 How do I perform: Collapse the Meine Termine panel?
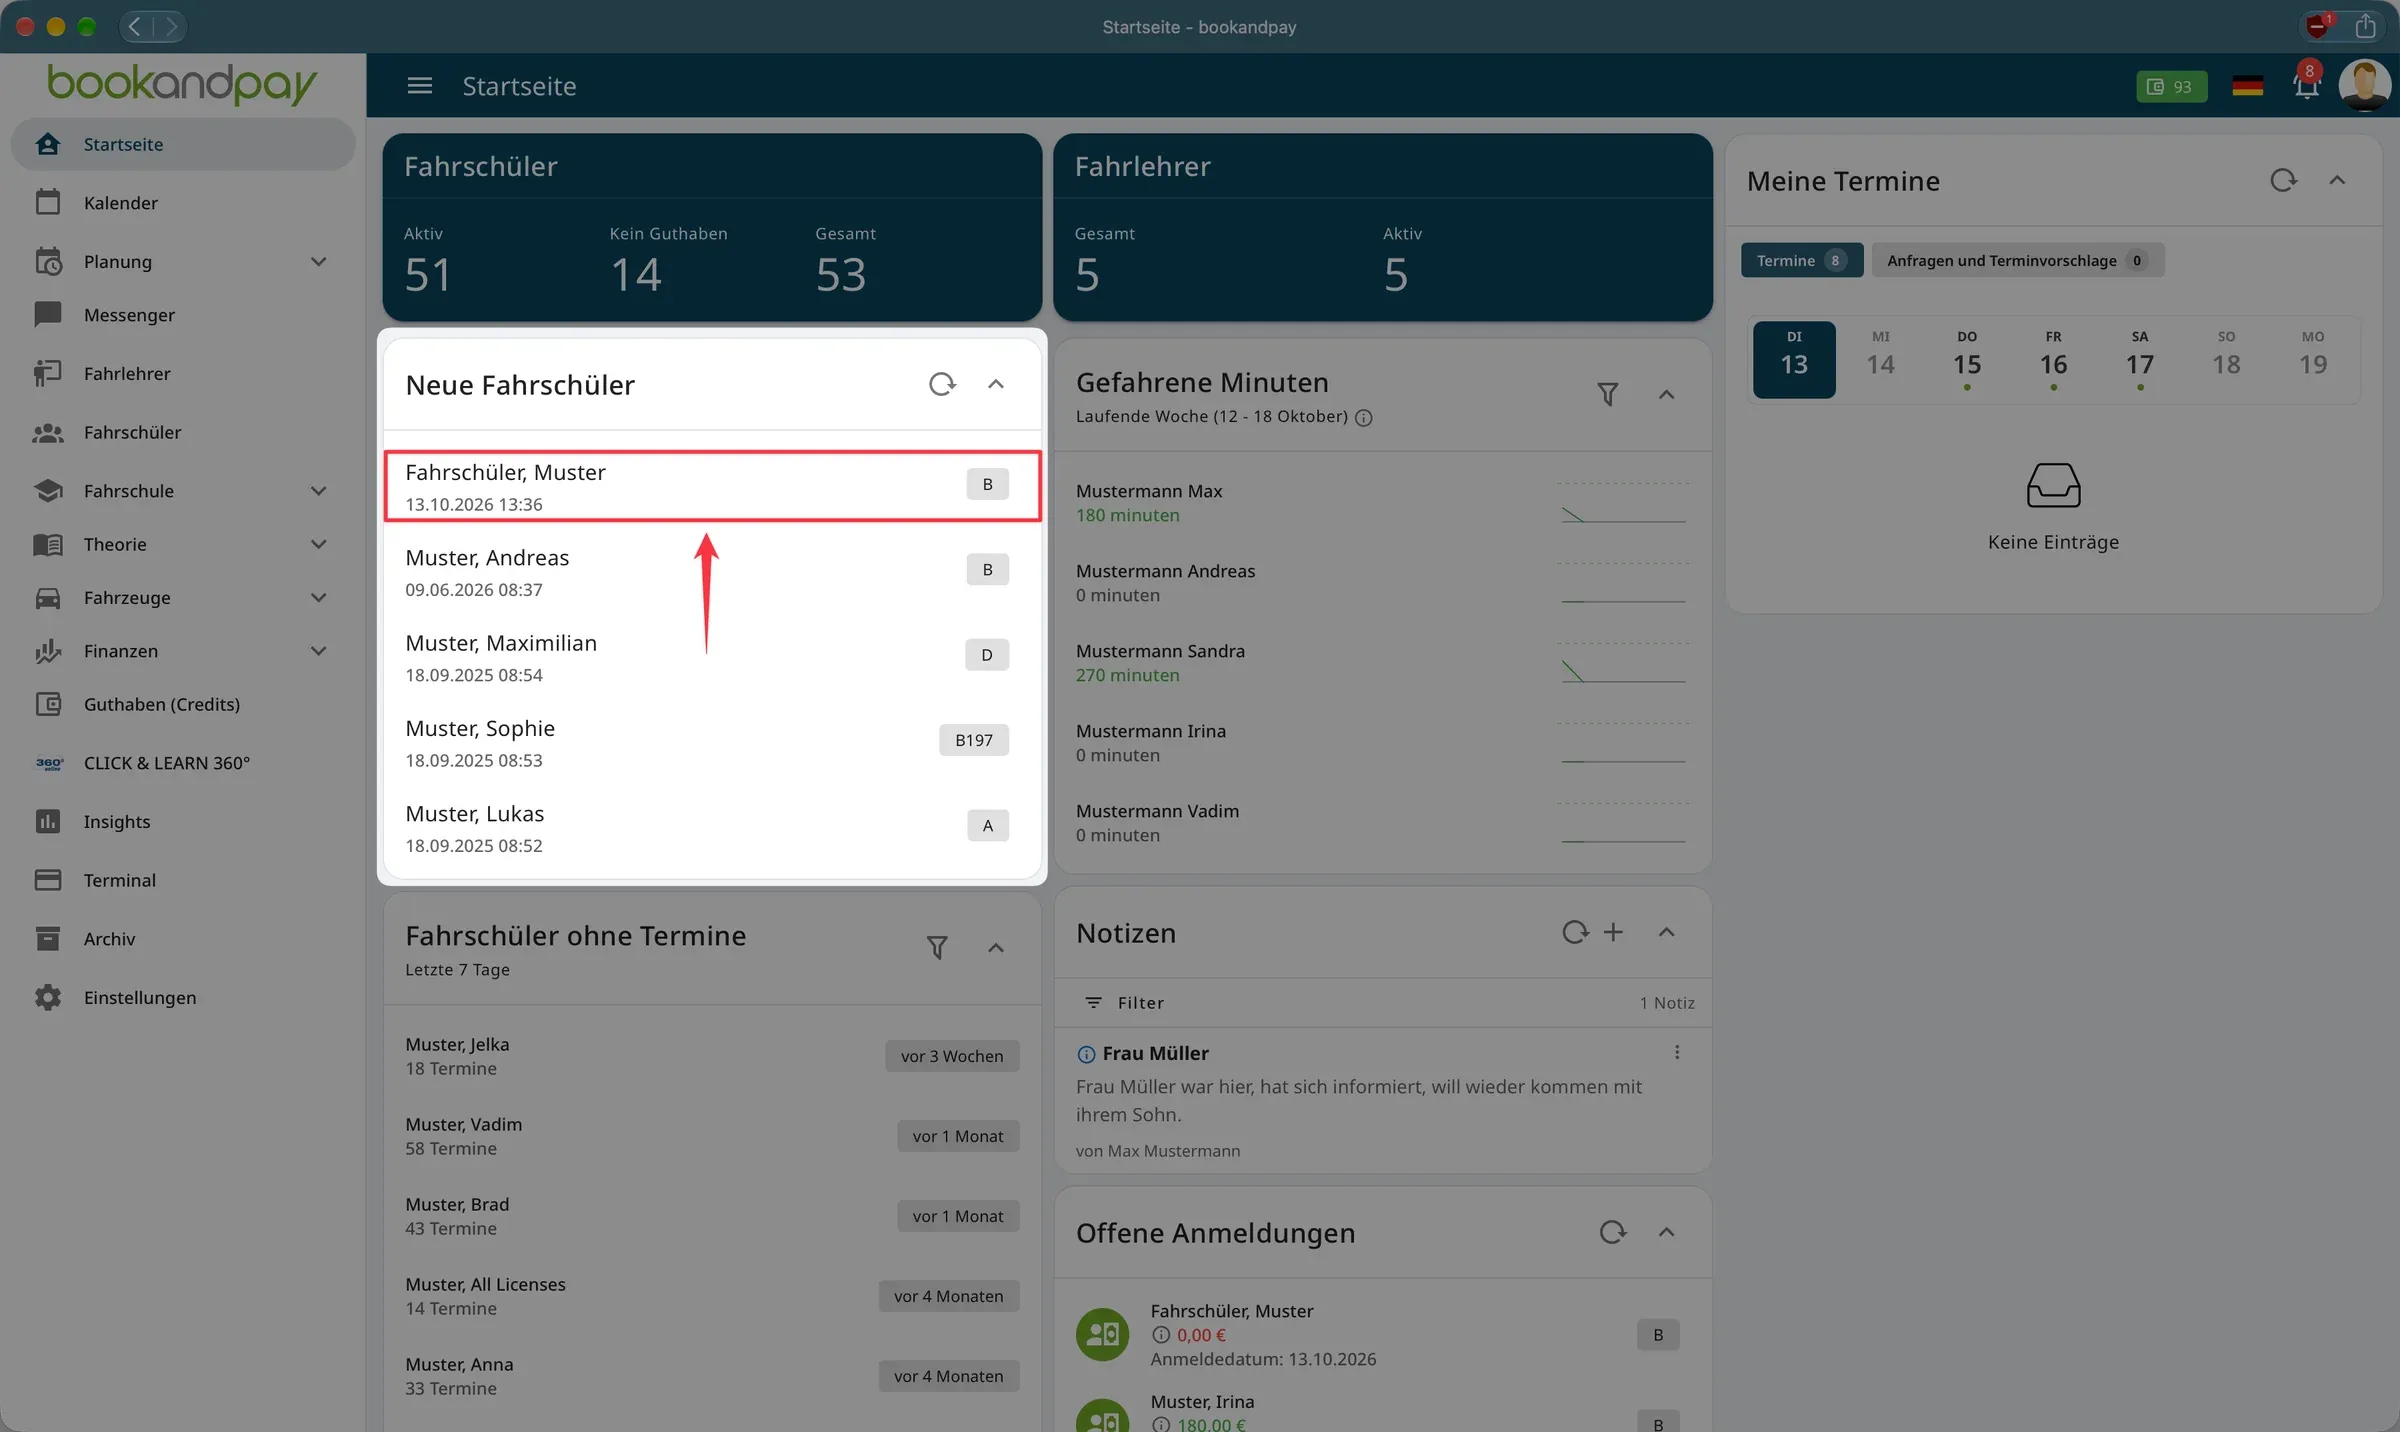(2337, 181)
